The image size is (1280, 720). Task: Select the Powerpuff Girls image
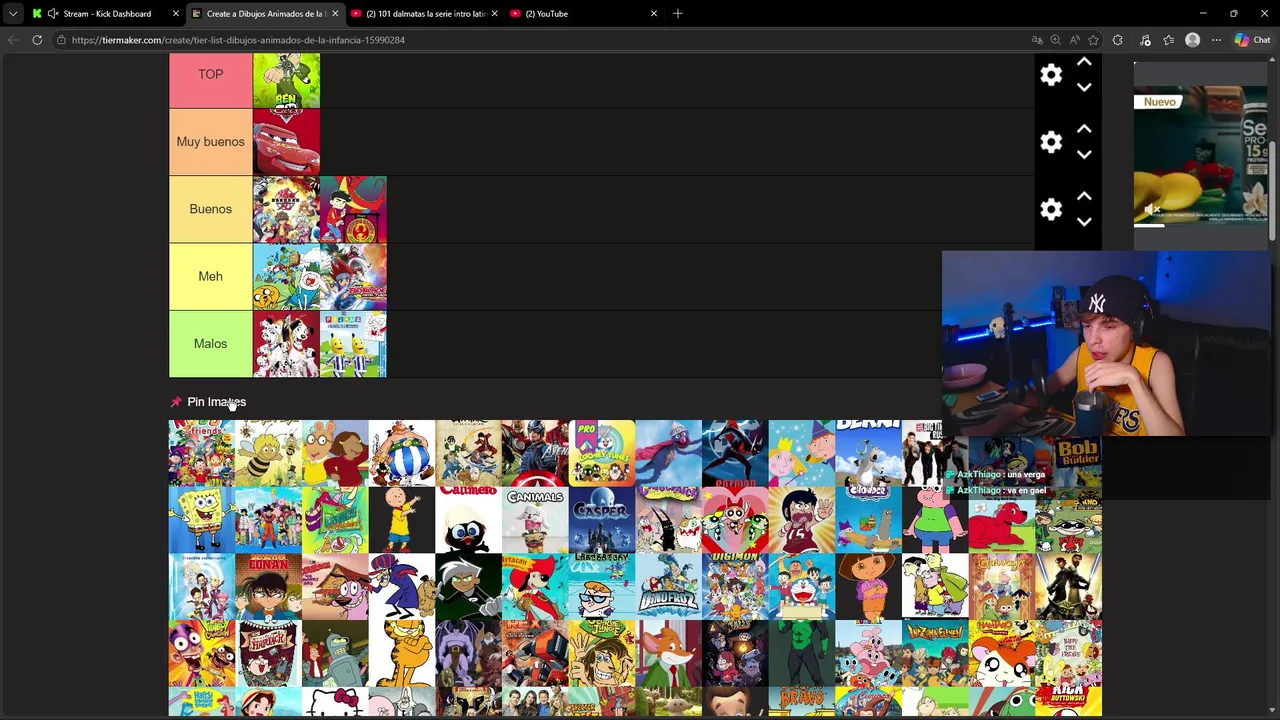(x=735, y=519)
